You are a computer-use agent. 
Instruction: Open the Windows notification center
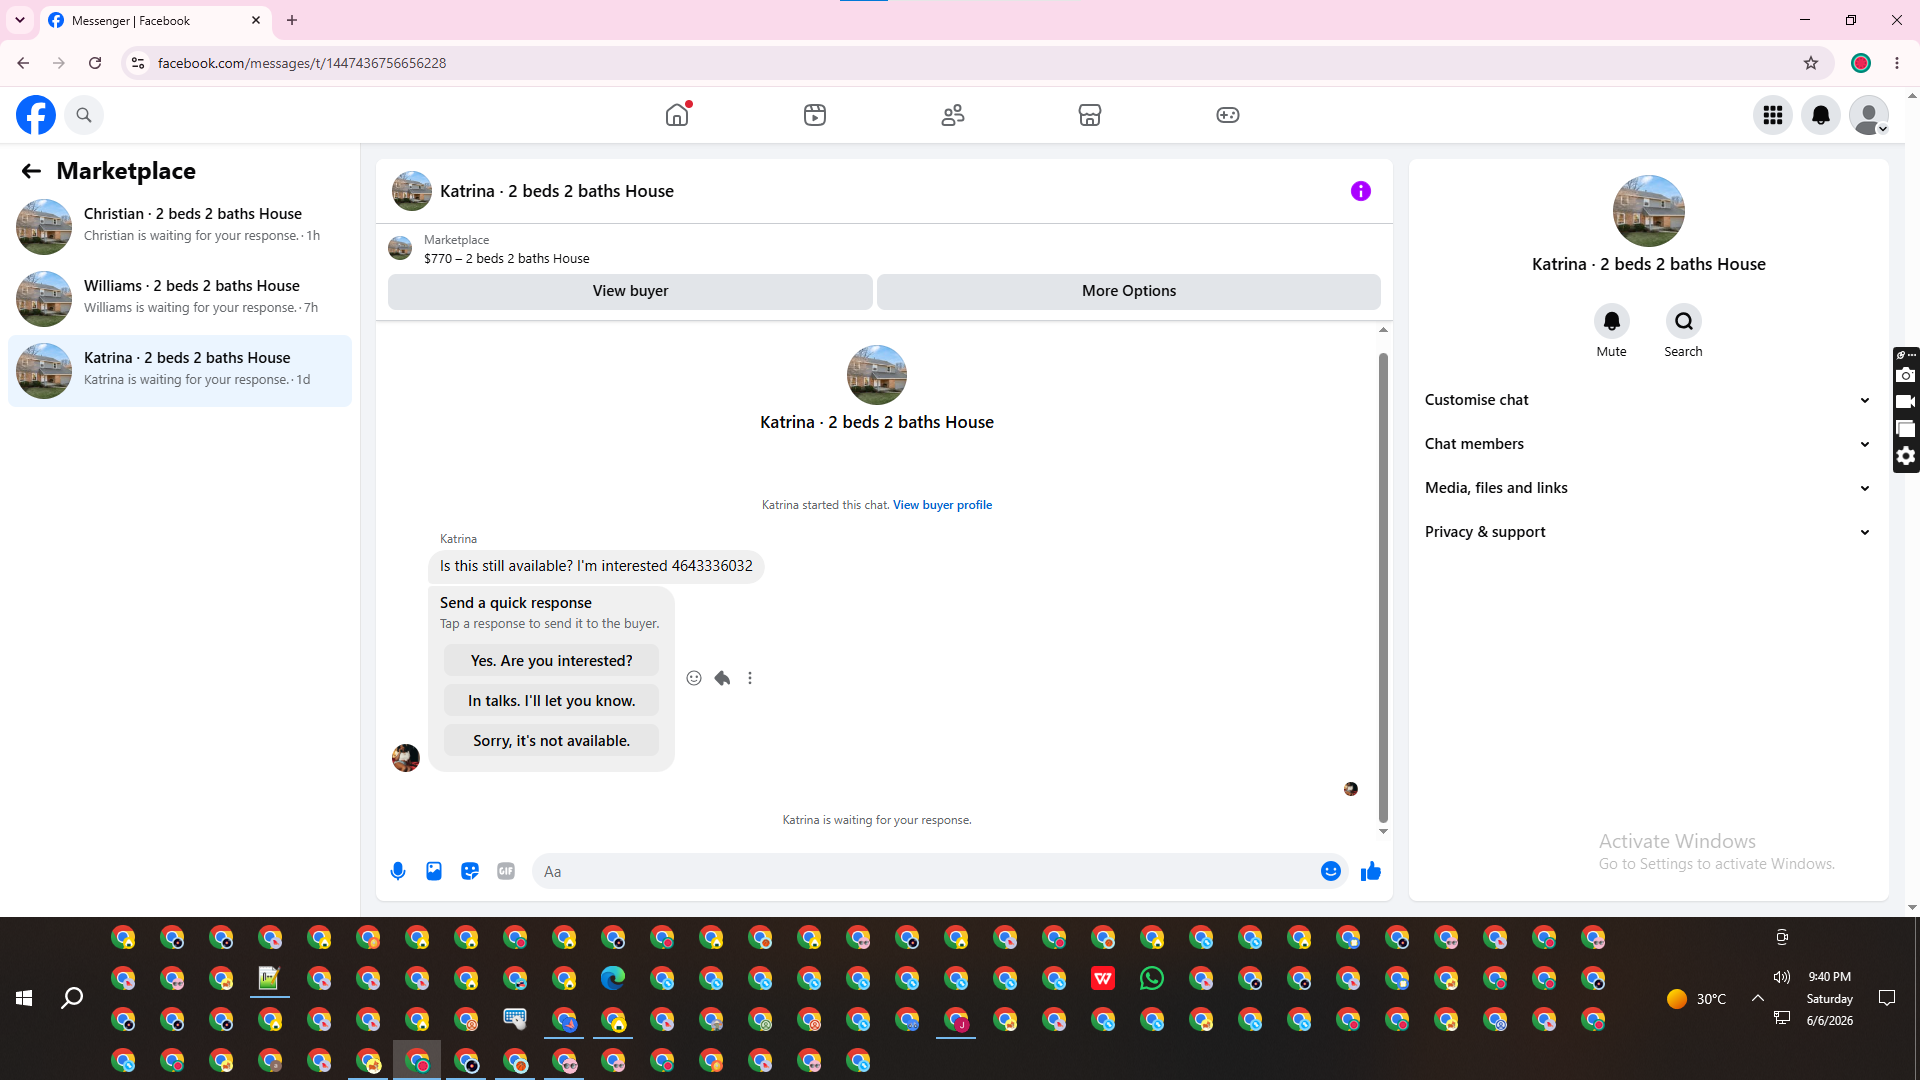pos(1887,998)
